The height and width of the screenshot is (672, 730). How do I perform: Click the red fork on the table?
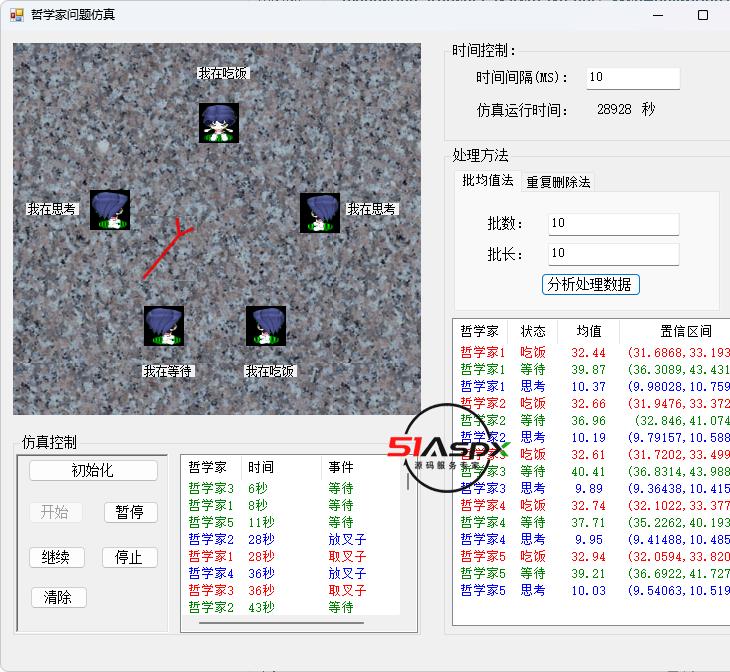pos(165,250)
